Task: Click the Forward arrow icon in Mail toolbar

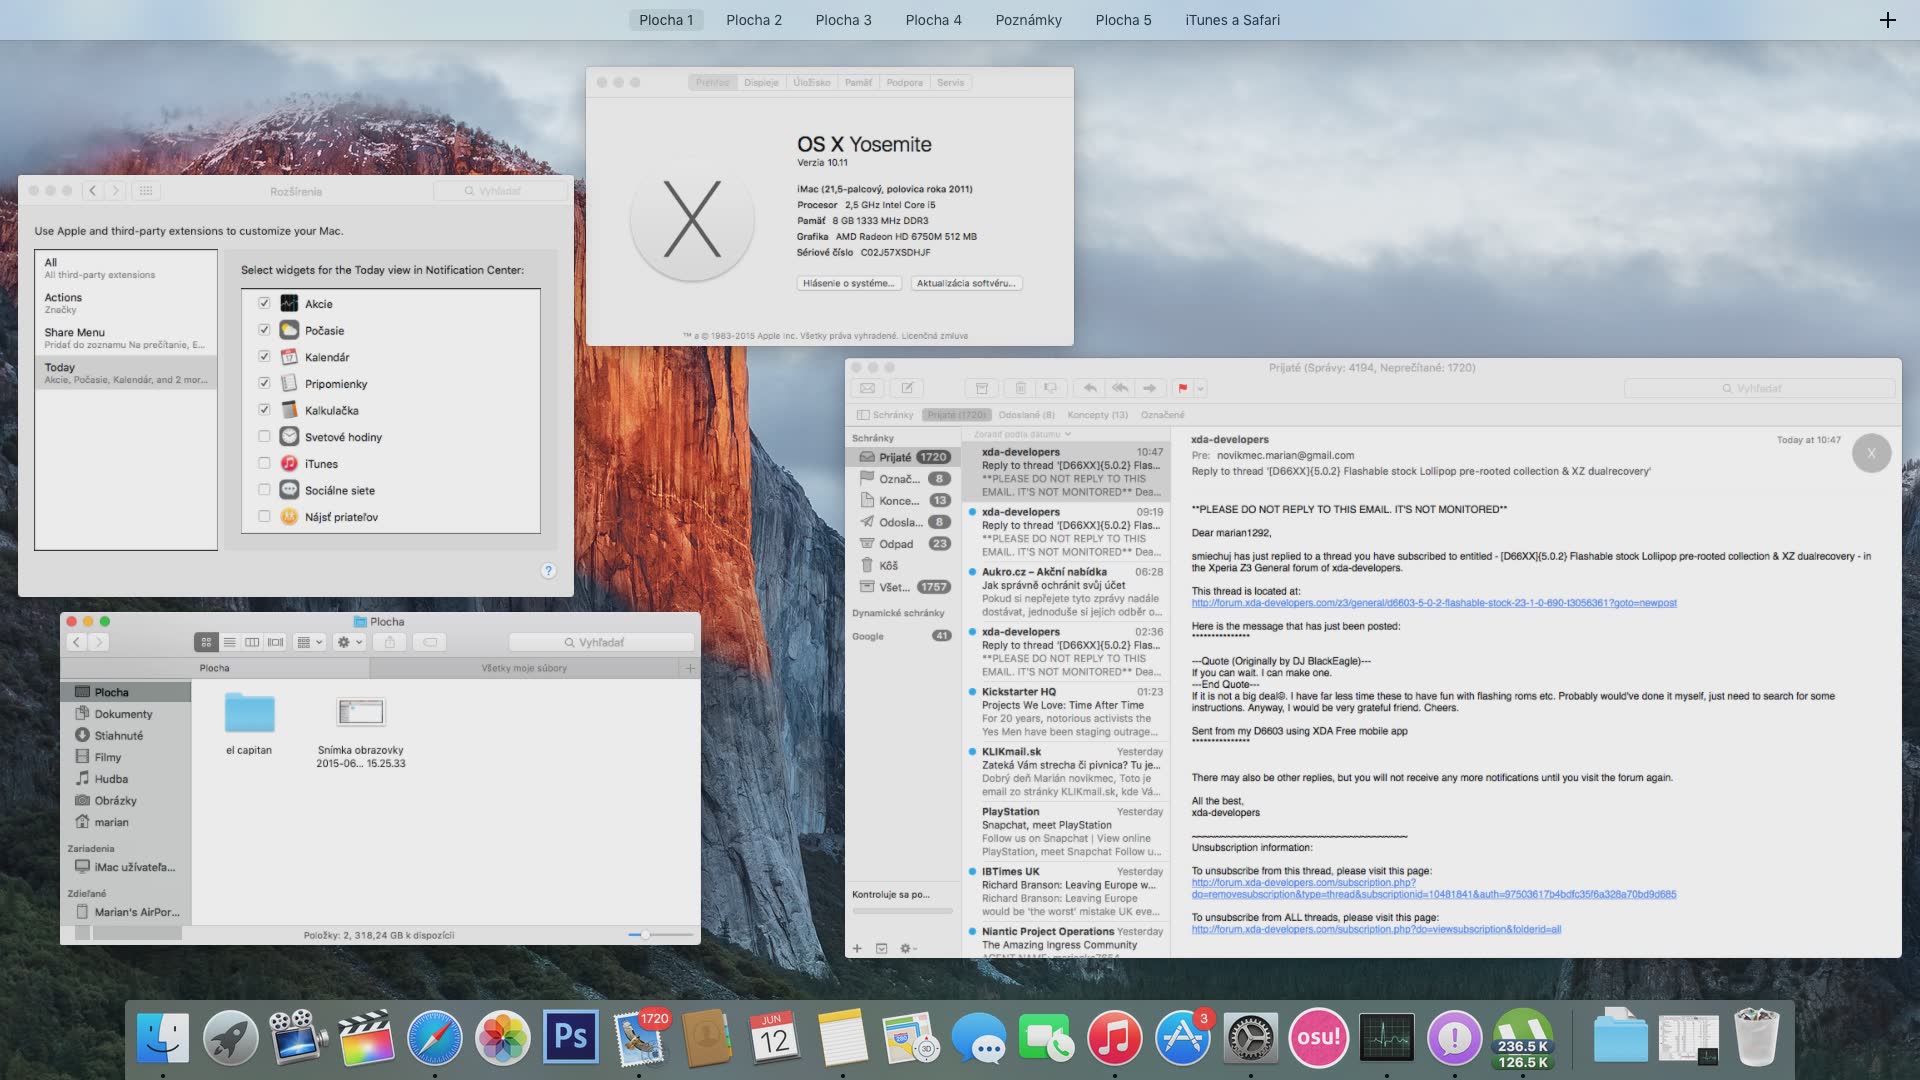Action: [x=1150, y=388]
